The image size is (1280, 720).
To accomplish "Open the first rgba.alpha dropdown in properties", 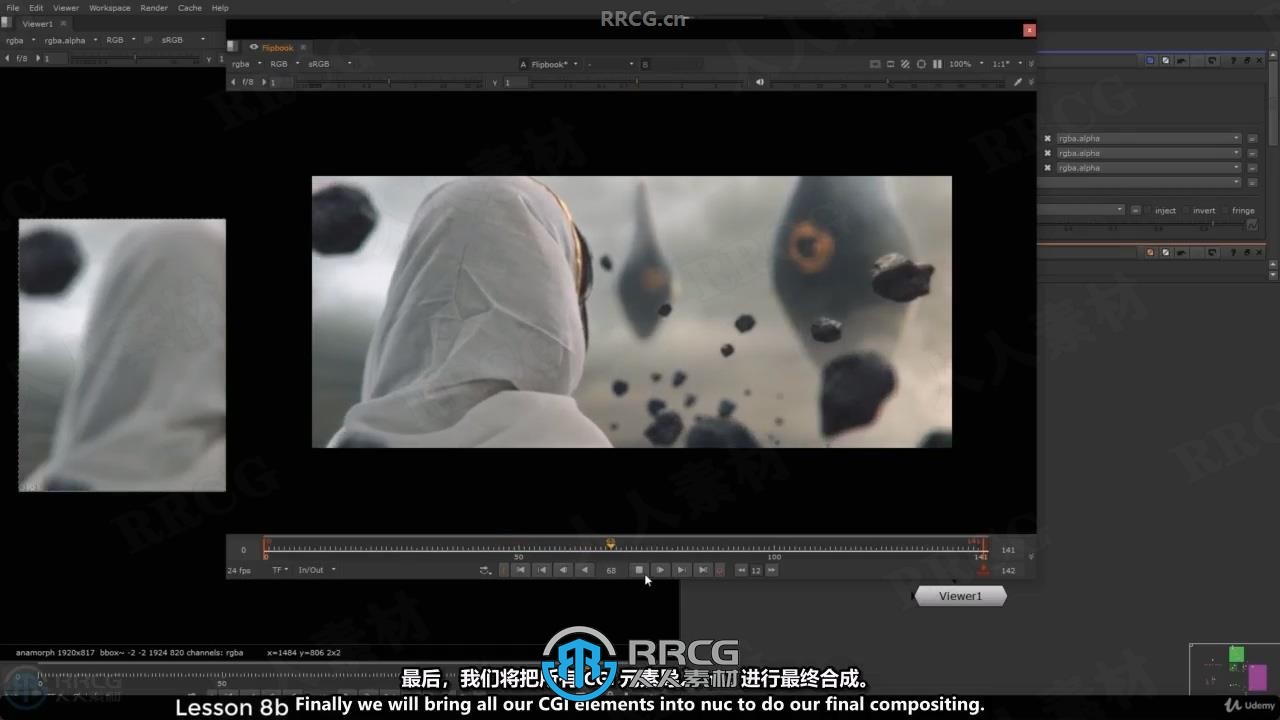I will click(1148, 138).
